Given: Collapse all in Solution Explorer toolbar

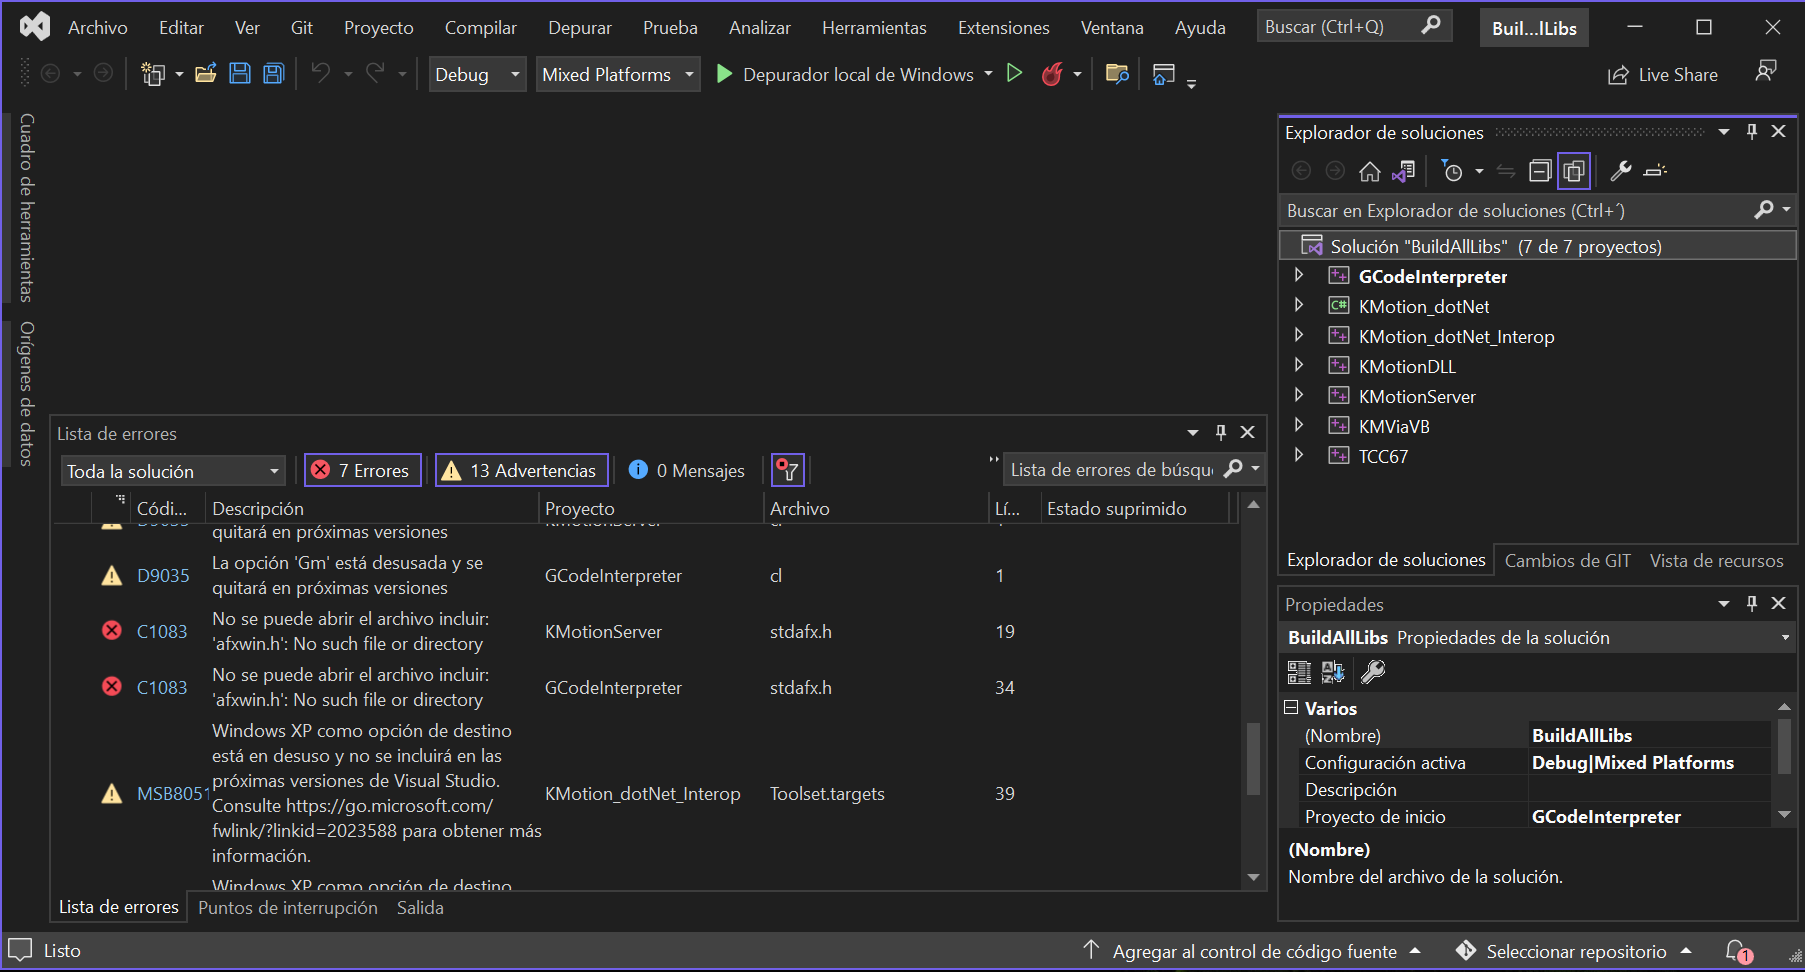Looking at the screenshot, I should tap(1540, 172).
